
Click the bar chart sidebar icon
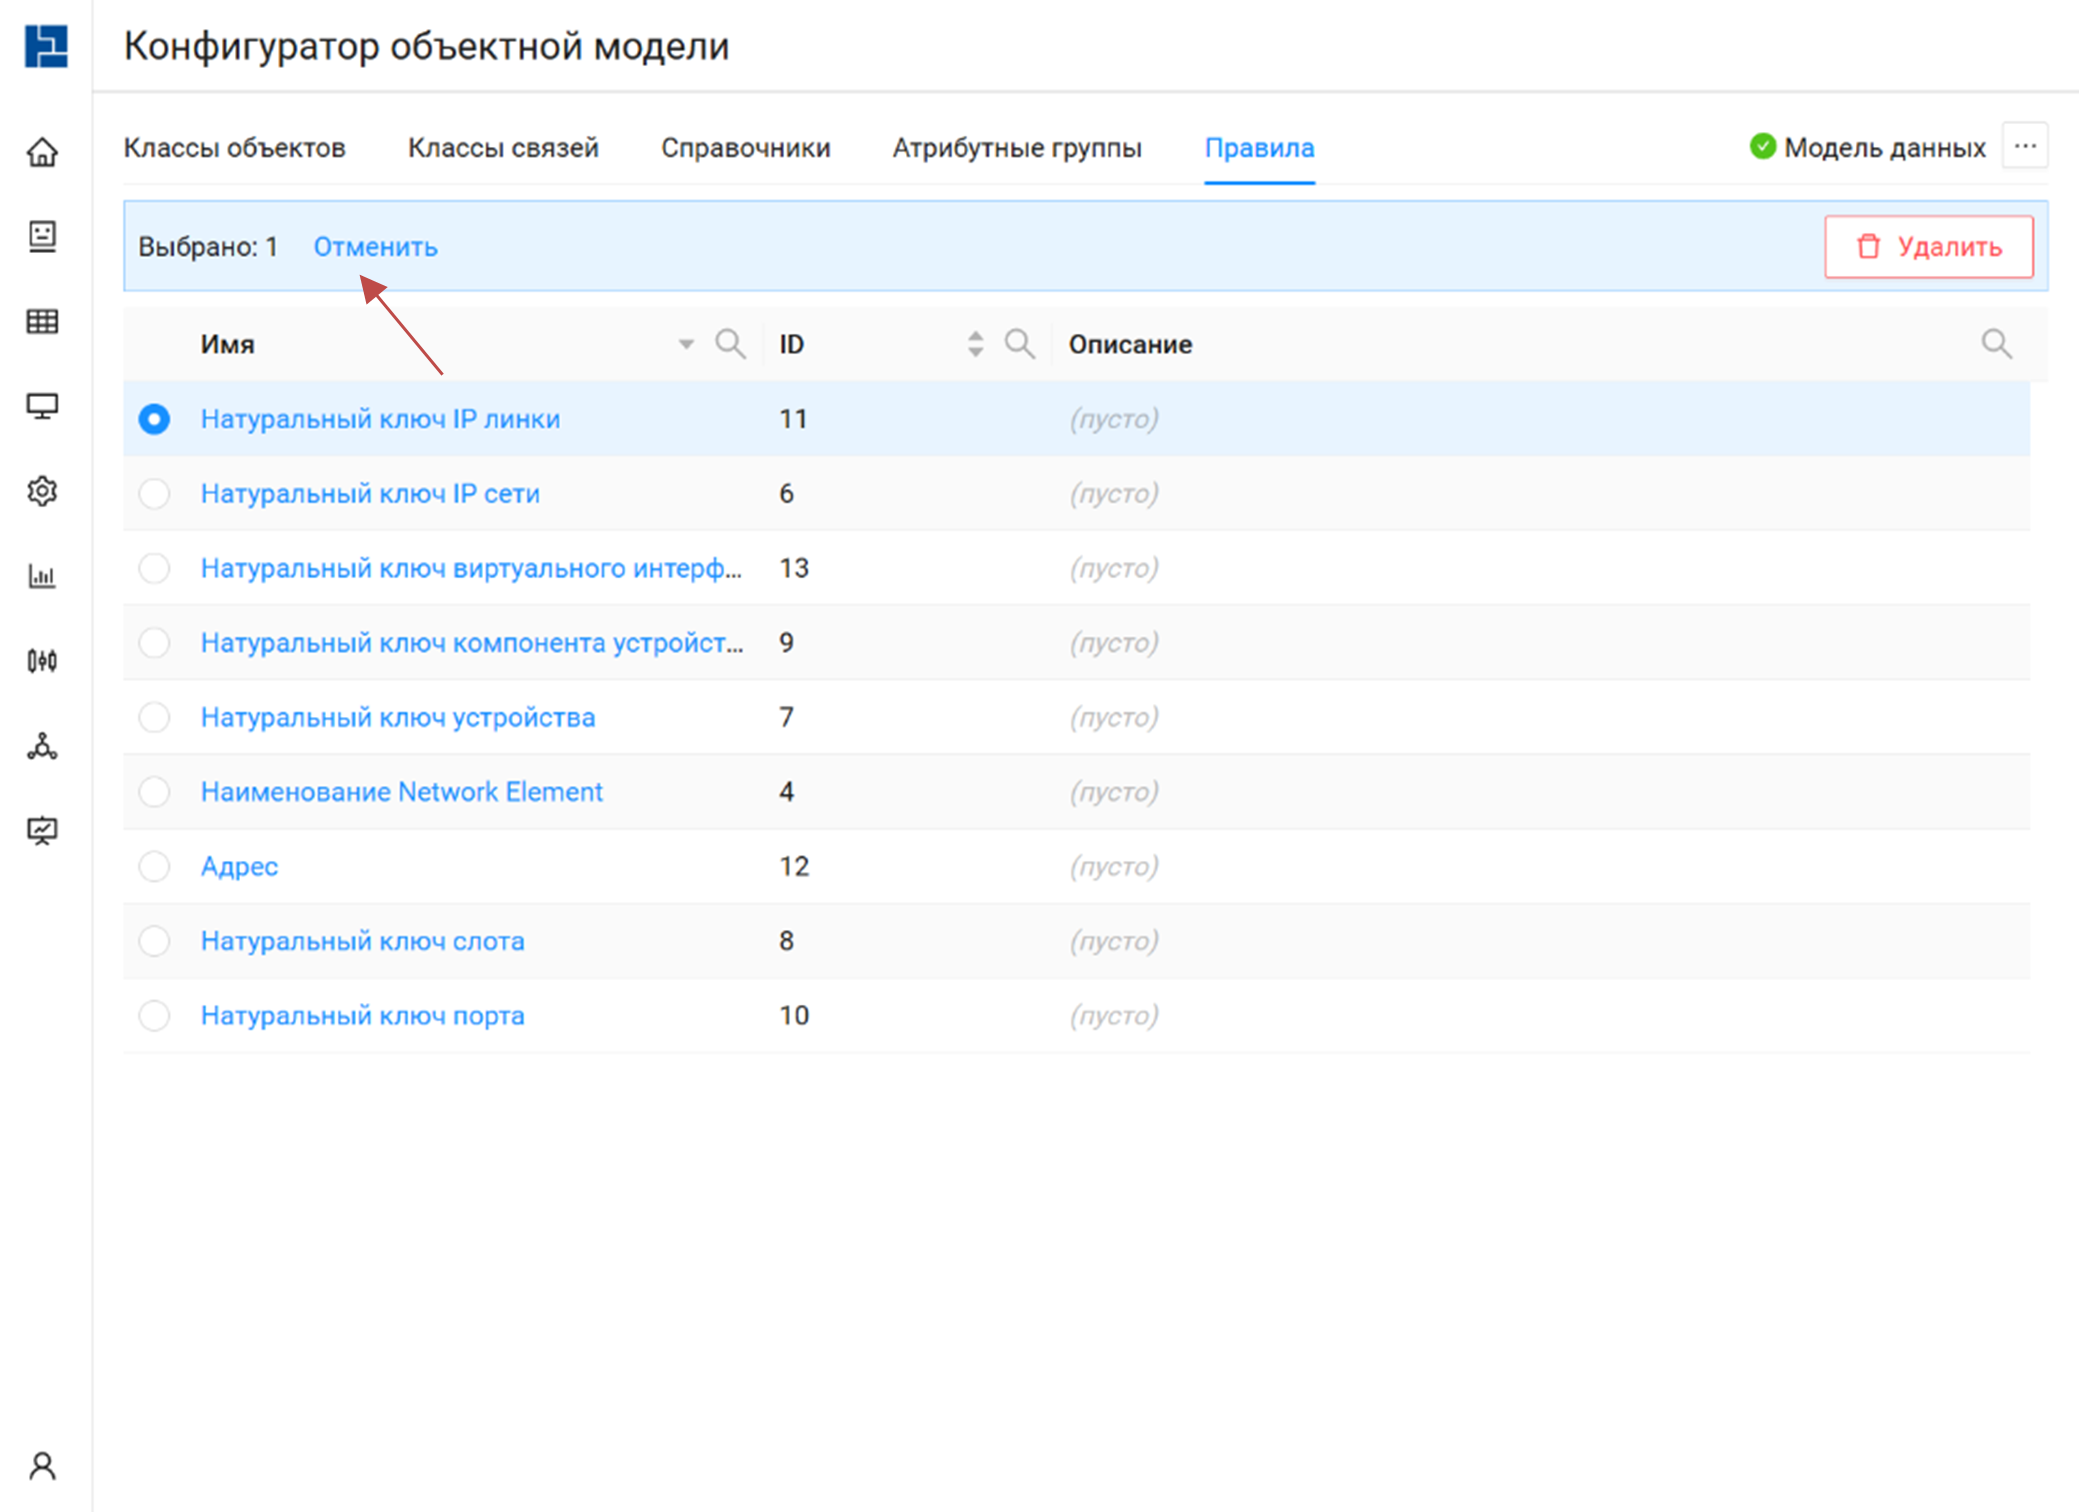pos(42,576)
